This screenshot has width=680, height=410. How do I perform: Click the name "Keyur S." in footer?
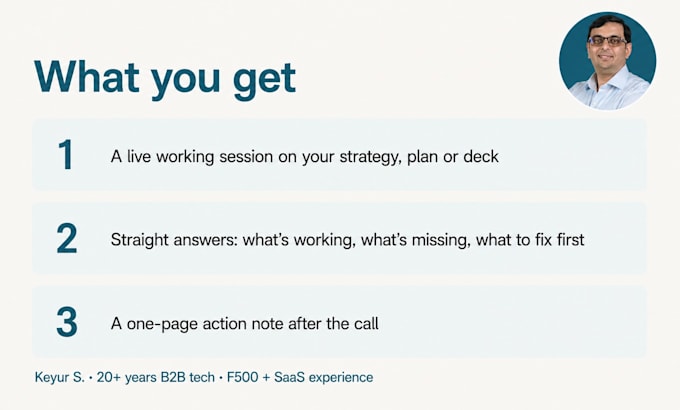coord(59,377)
